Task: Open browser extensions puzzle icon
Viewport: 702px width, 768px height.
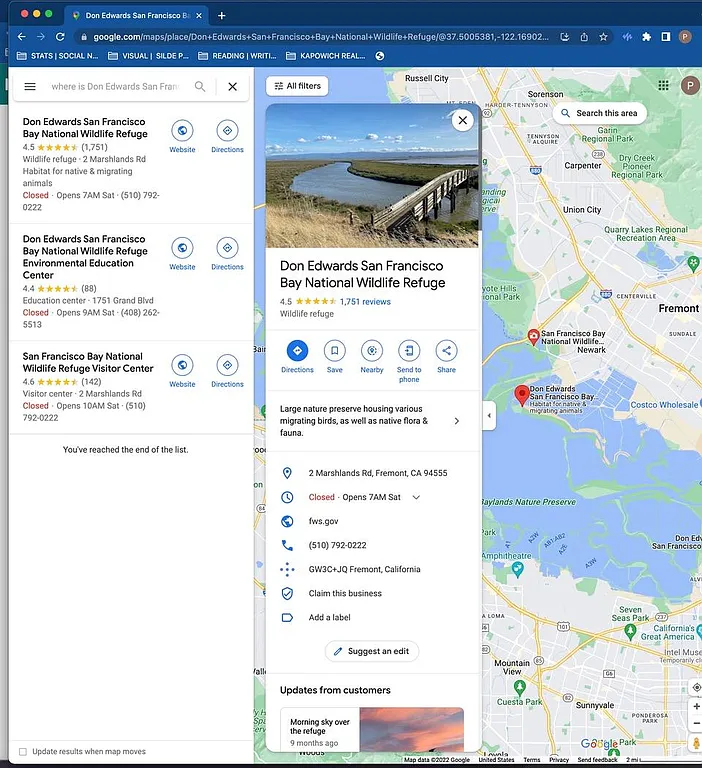Action: pos(647,37)
